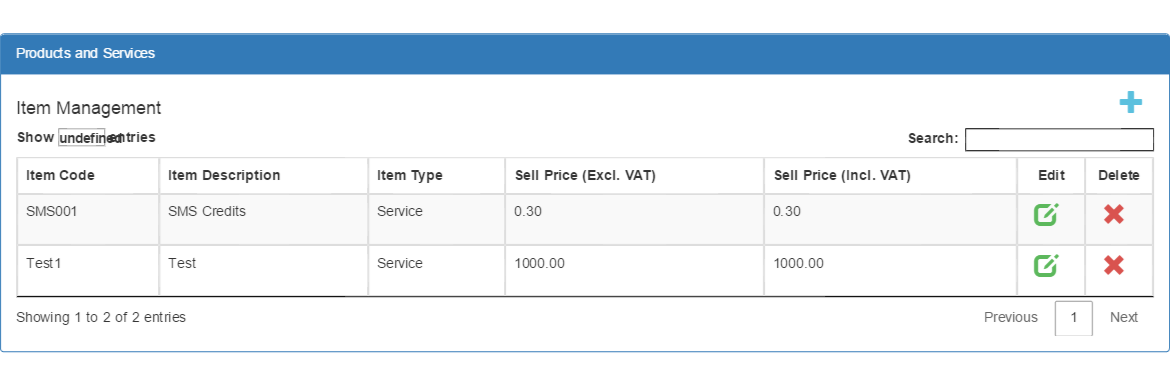
Task: Sort by Item Code column header
Action: [88, 176]
